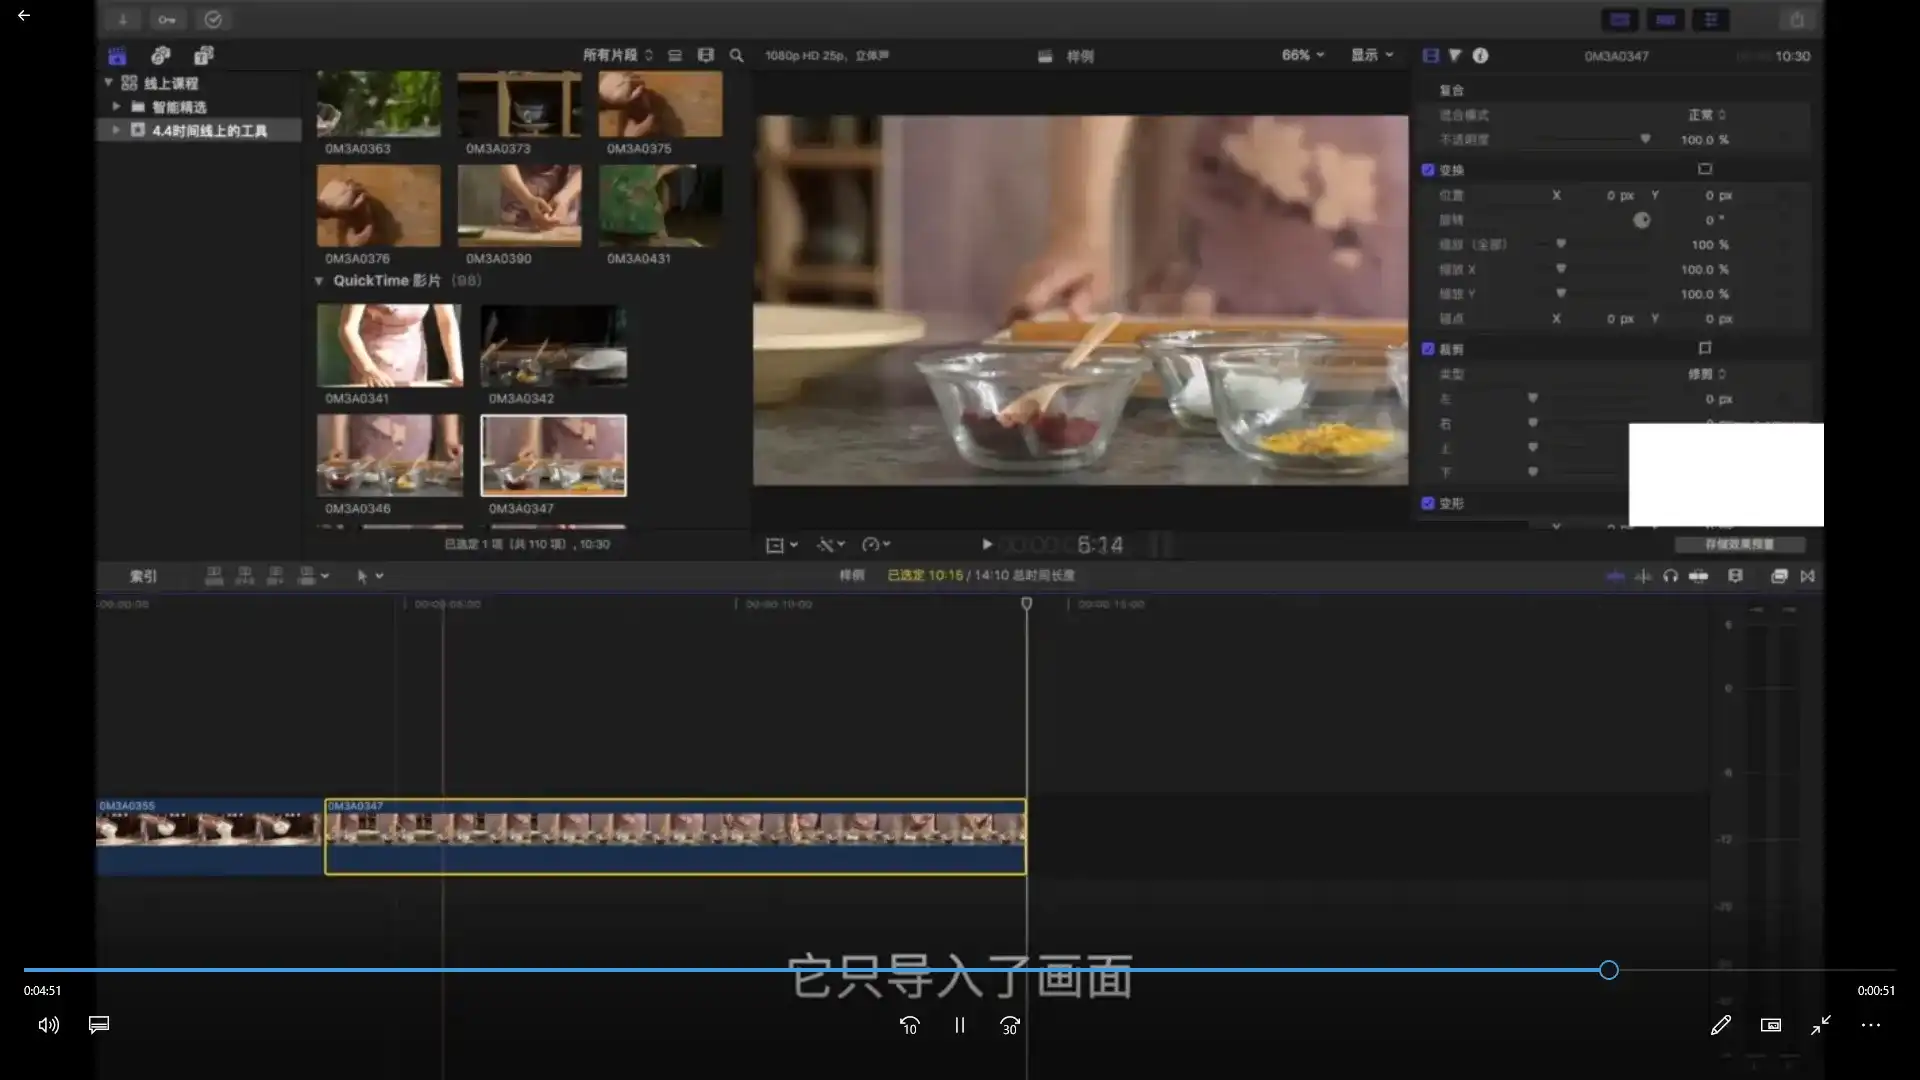This screenshot has height=1080, width=1920.
Task: Open the Photos and Audio media browser
Action: 160,56
